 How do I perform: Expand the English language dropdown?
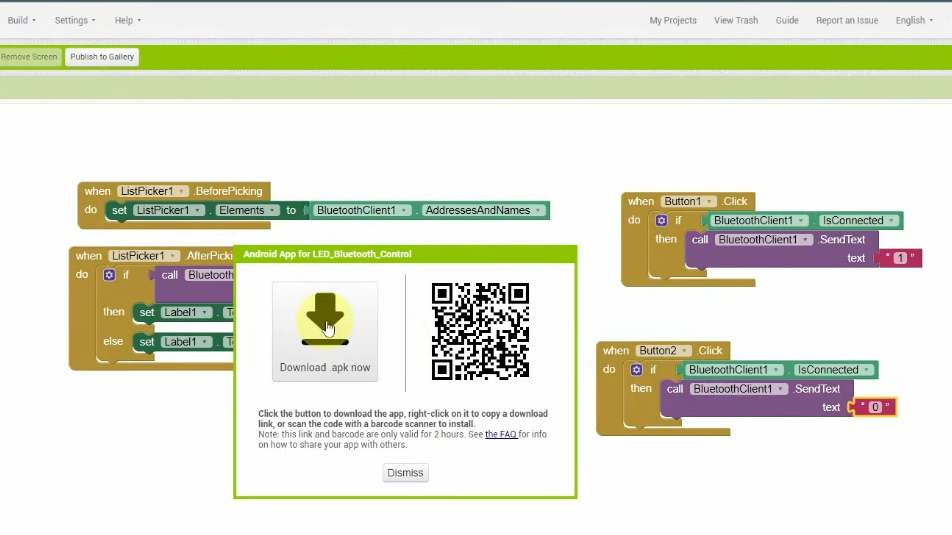[915, 20]
